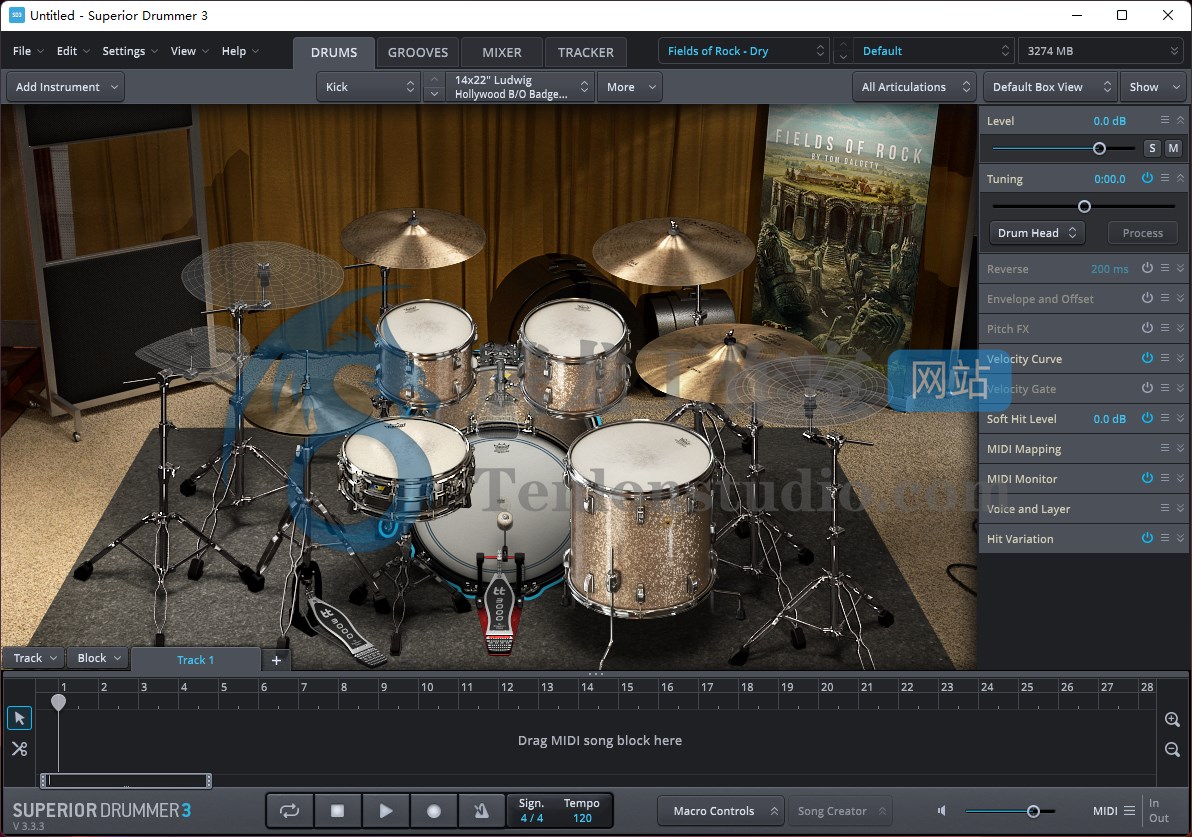
Task: Open the Edit menu
Action: tap(73, 51)
